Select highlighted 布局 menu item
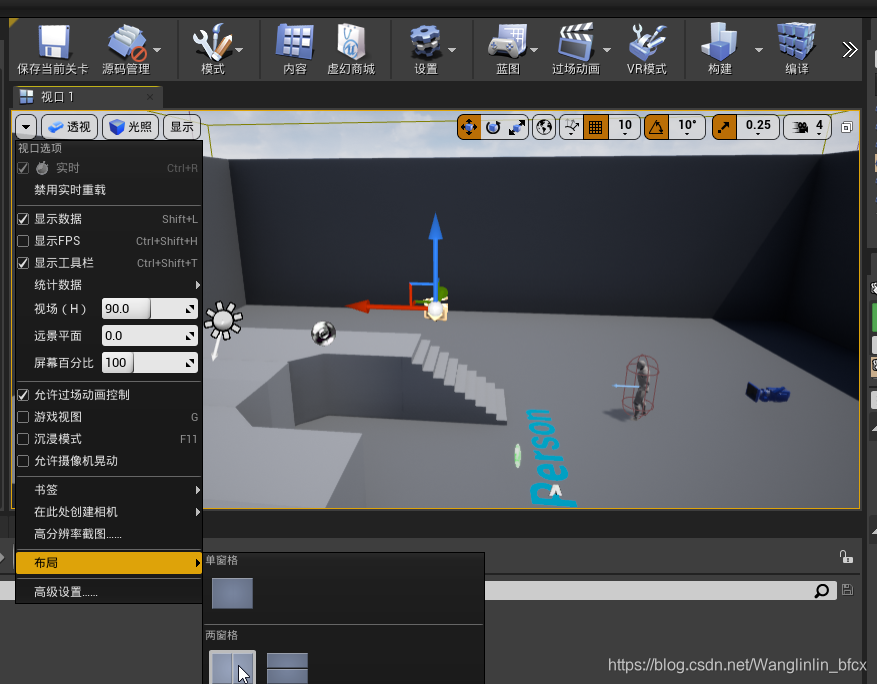Screen dimensions: 877x684 pyautogui.click(x=109, y=563)
